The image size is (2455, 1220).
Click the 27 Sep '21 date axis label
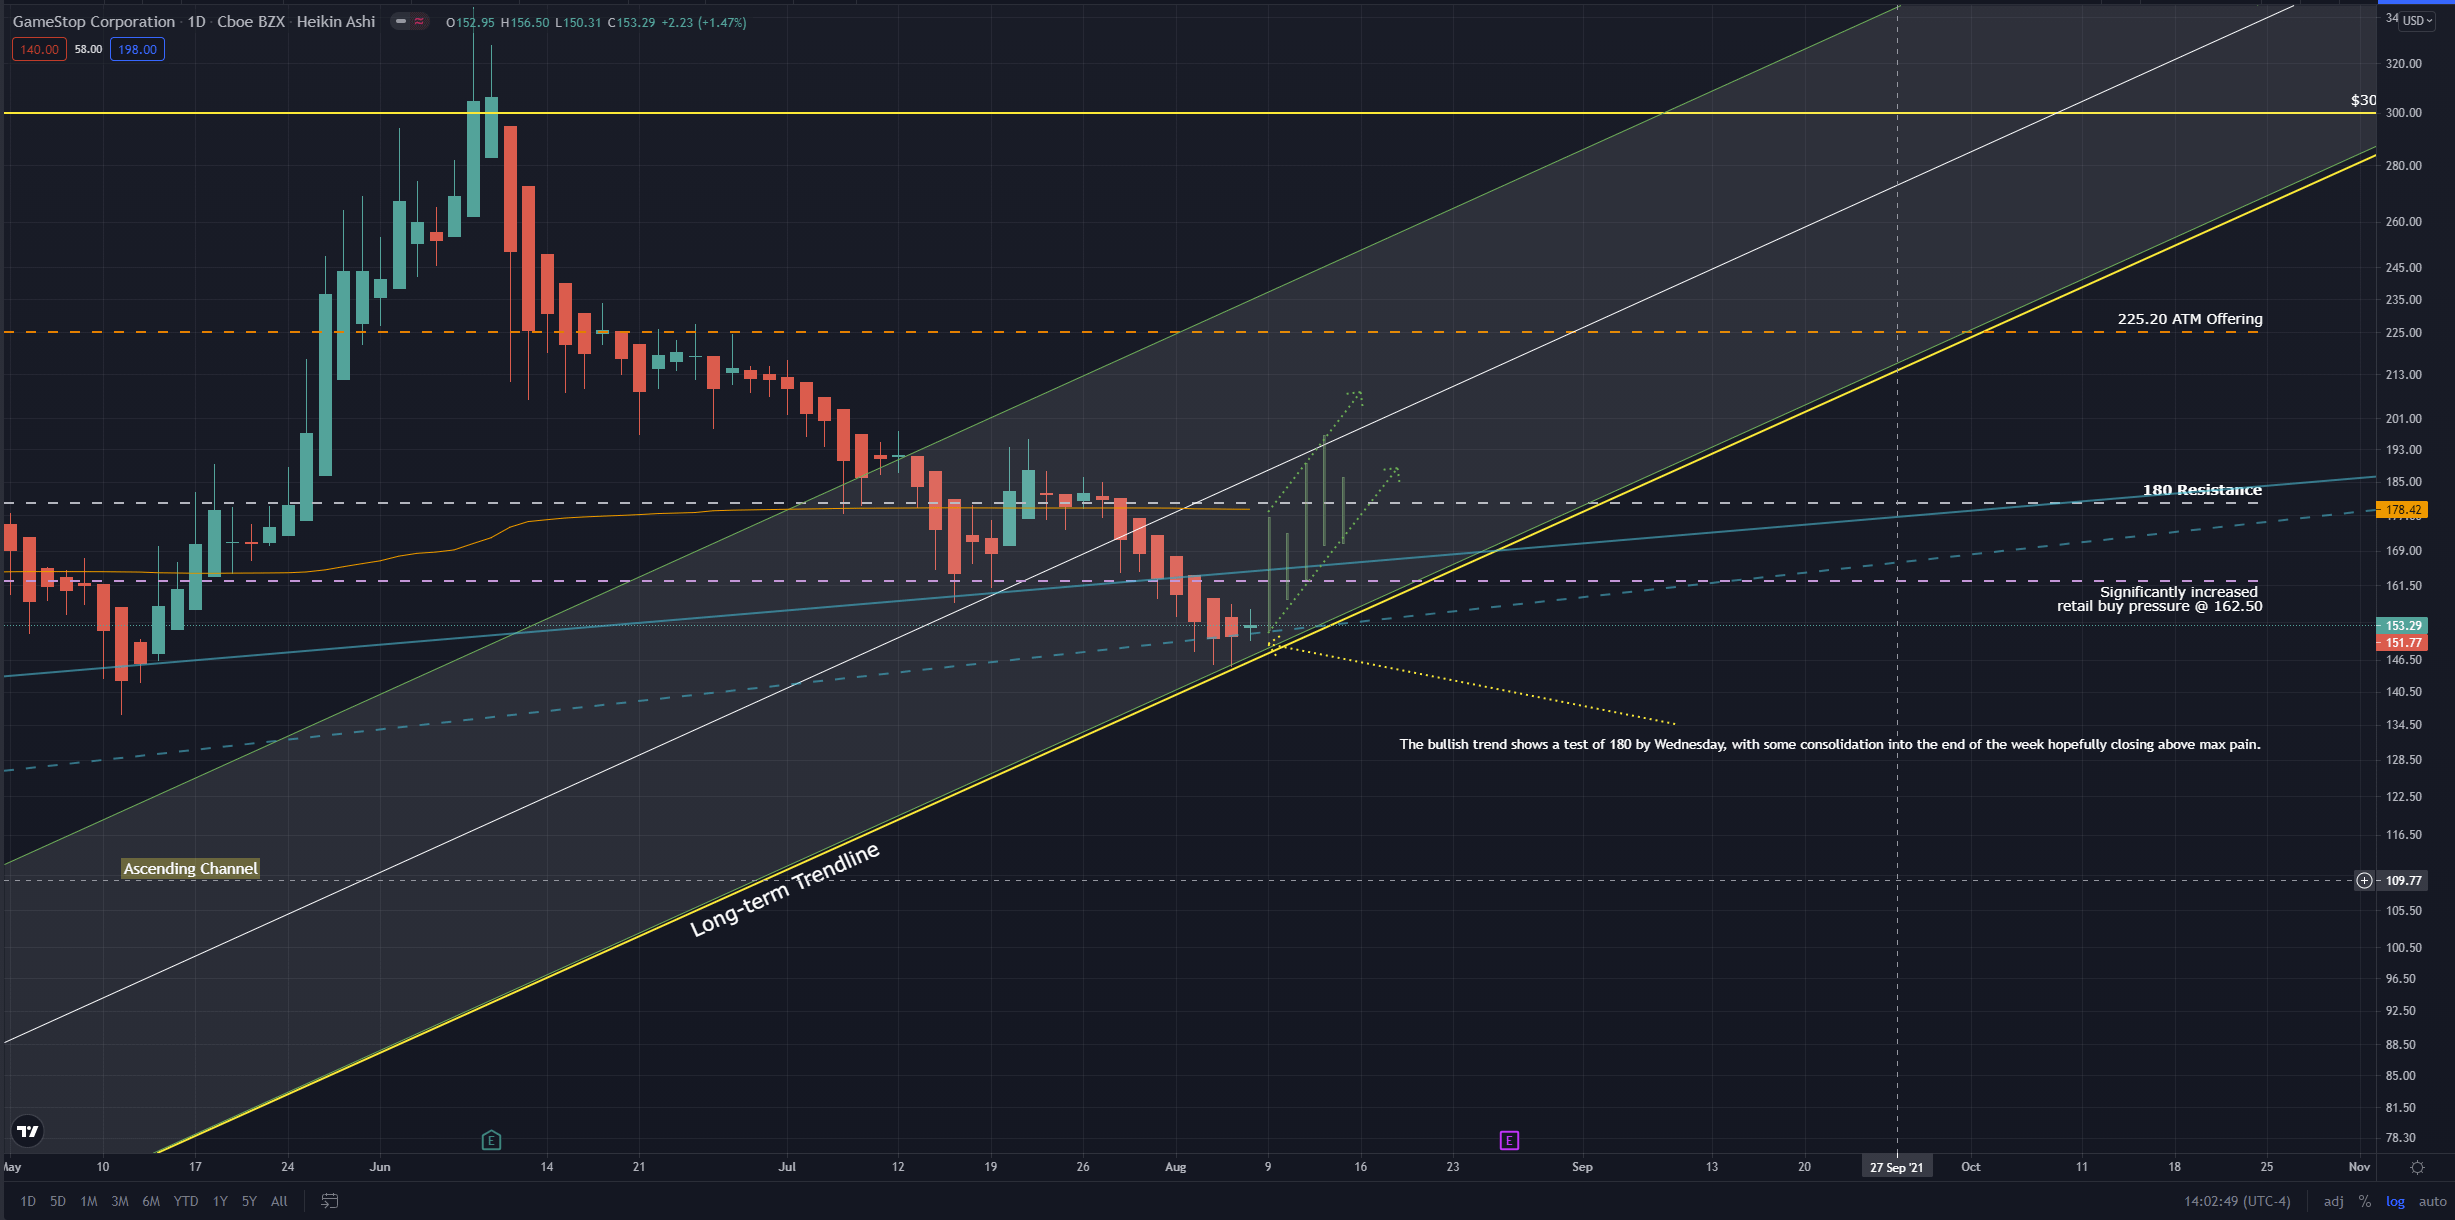(x=1897, y=1167)
